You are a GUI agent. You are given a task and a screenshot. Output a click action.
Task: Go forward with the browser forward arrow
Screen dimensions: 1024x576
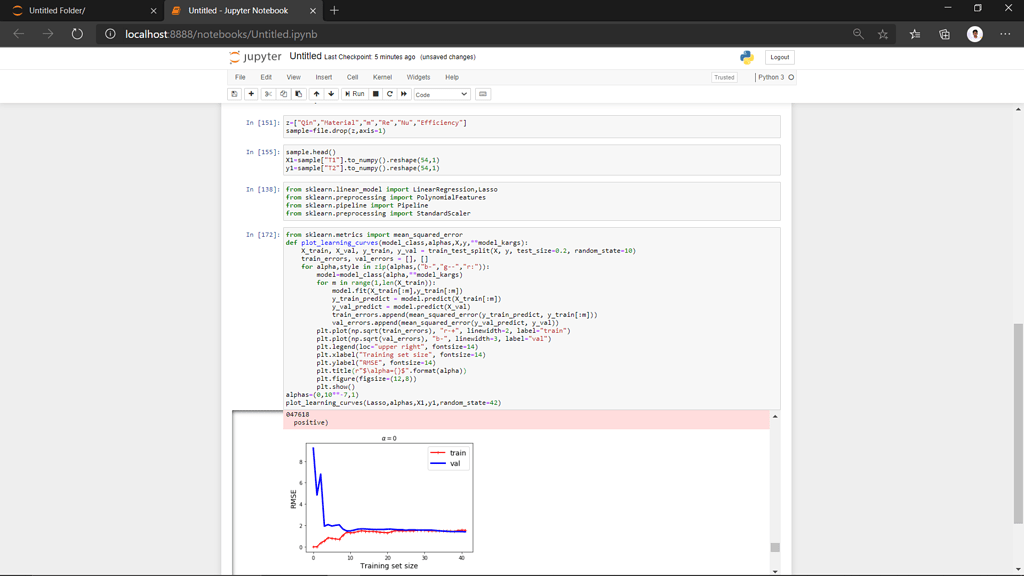point(48,34)
